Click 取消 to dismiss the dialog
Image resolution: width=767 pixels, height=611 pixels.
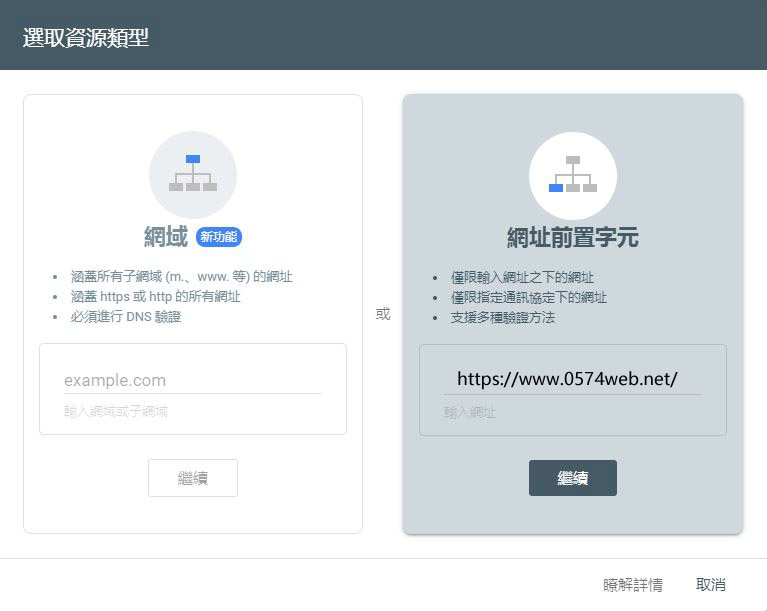pyautogui.click(x=711, y=585)
